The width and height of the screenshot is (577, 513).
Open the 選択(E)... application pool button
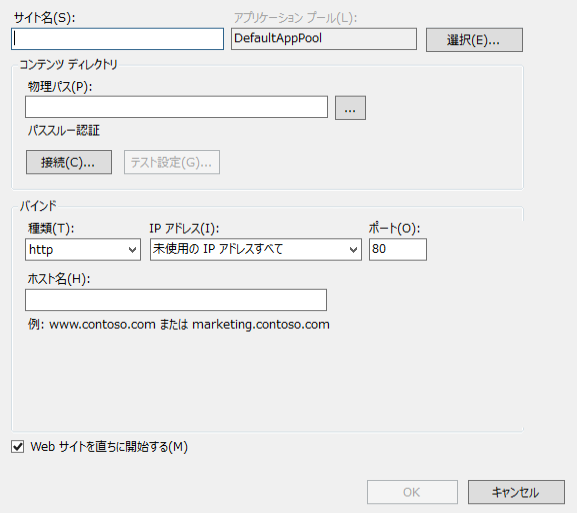[x=474, y=40]
